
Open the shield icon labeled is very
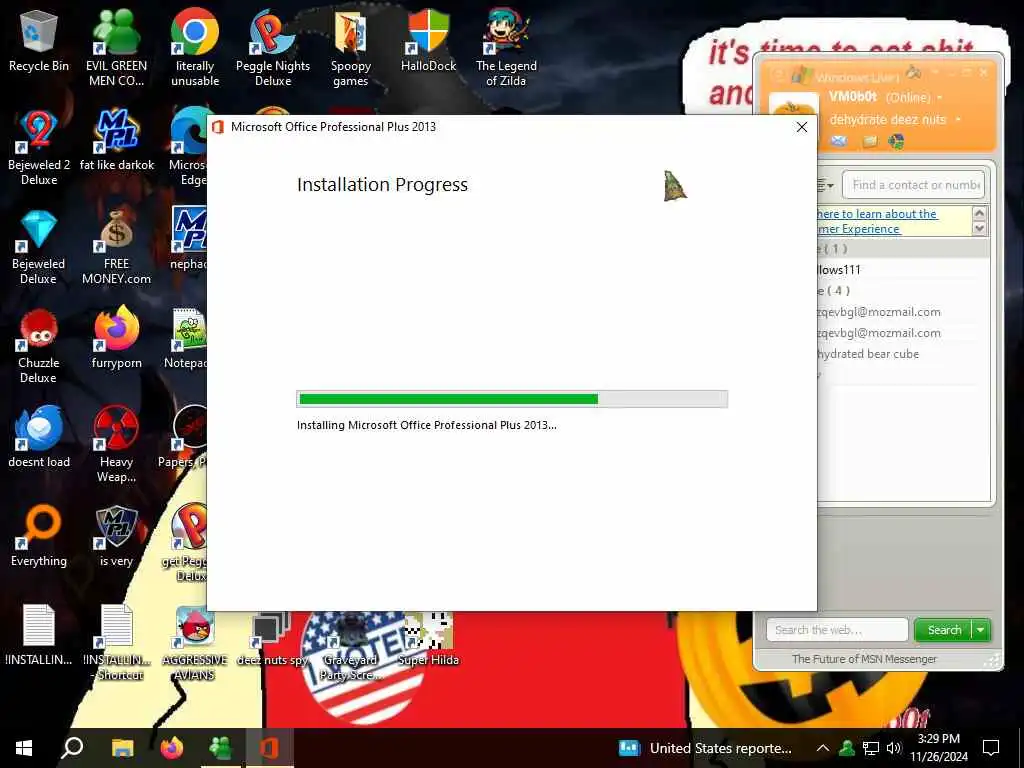tap(116, 537)
